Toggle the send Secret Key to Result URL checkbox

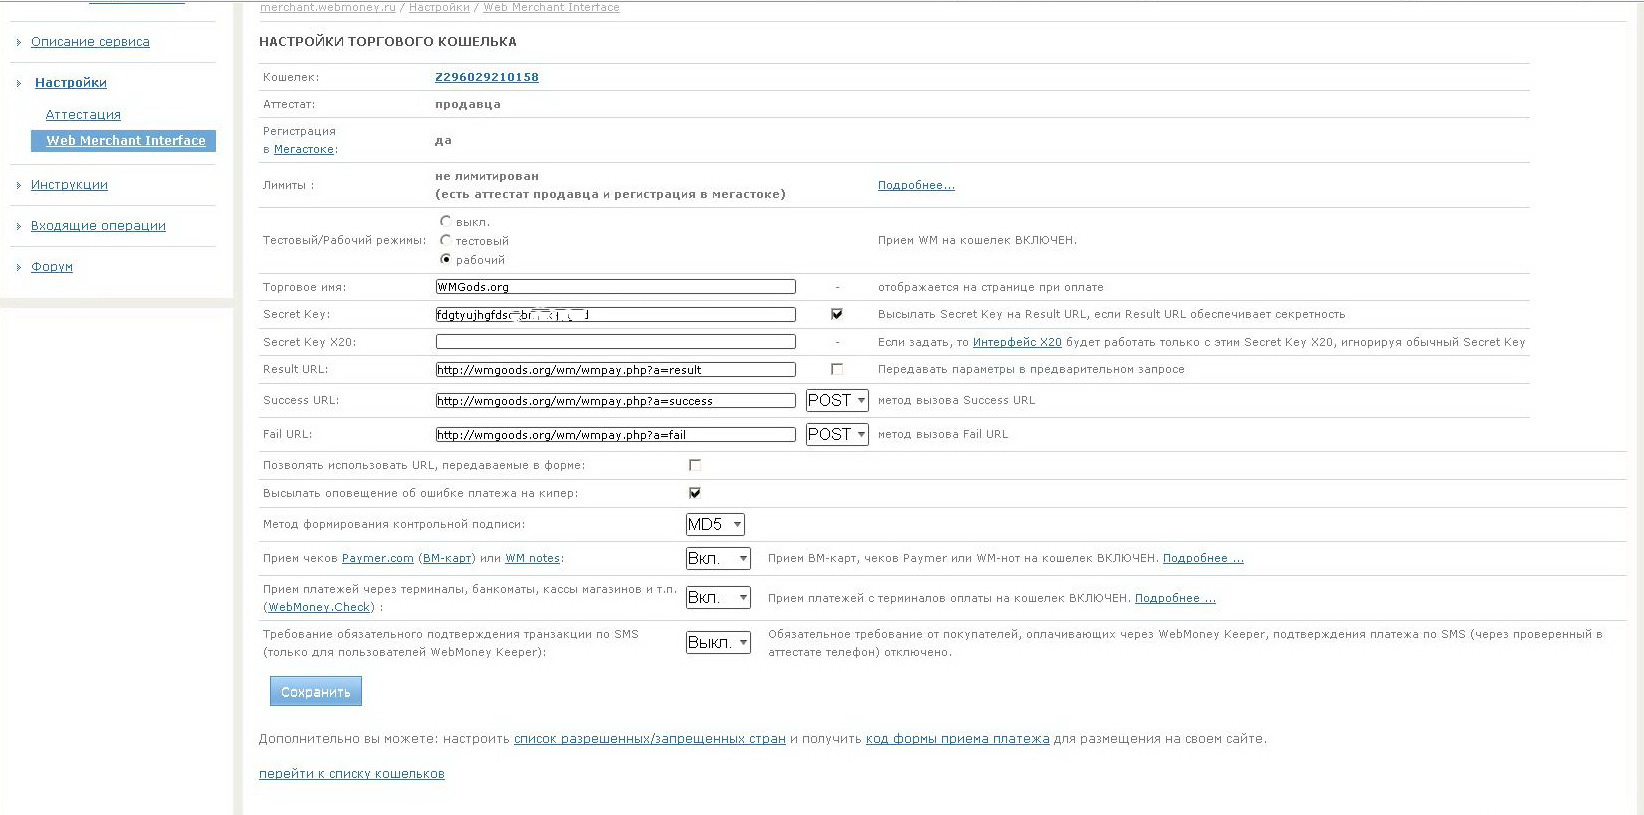pyautogui.click(x=837, y=314)
